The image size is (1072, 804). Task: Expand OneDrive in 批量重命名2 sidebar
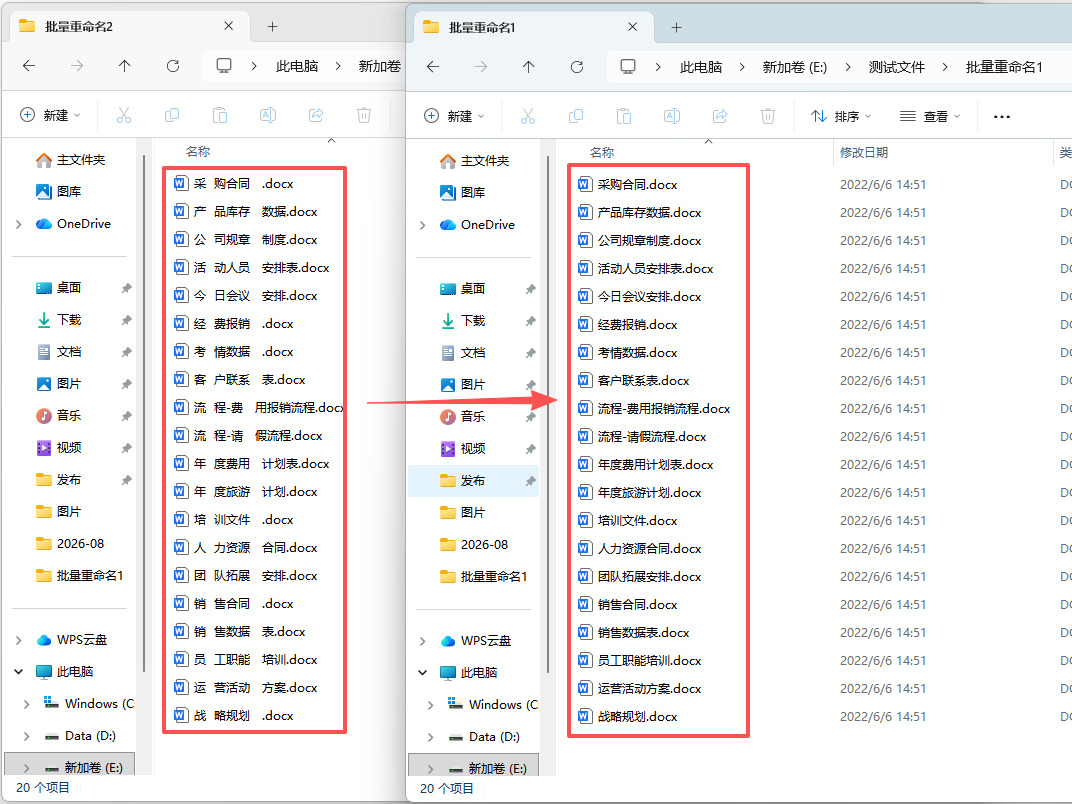point(18,224)
